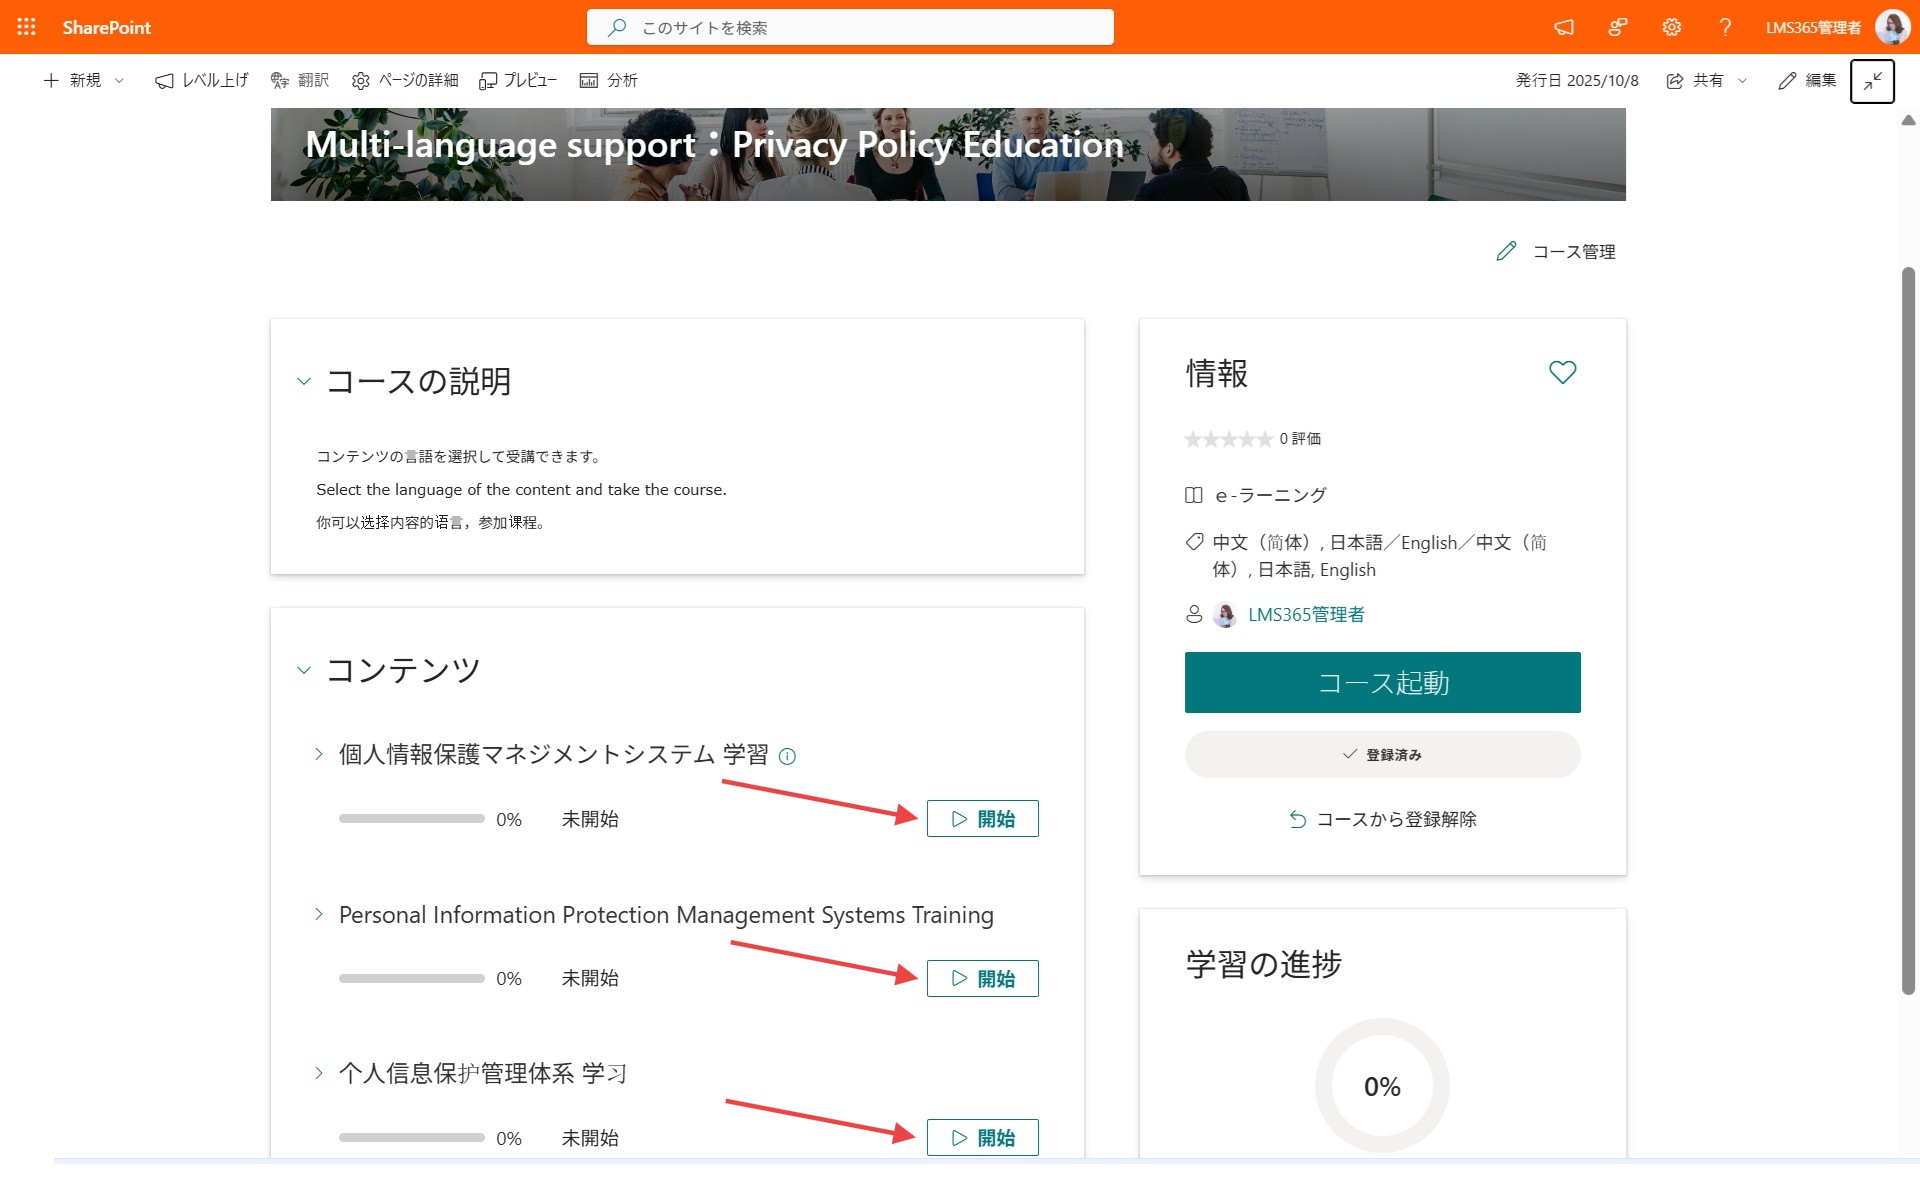Click レベル上げ in the command bar
Viewport: 1920px width, 1194px height.
coord(201,80)
